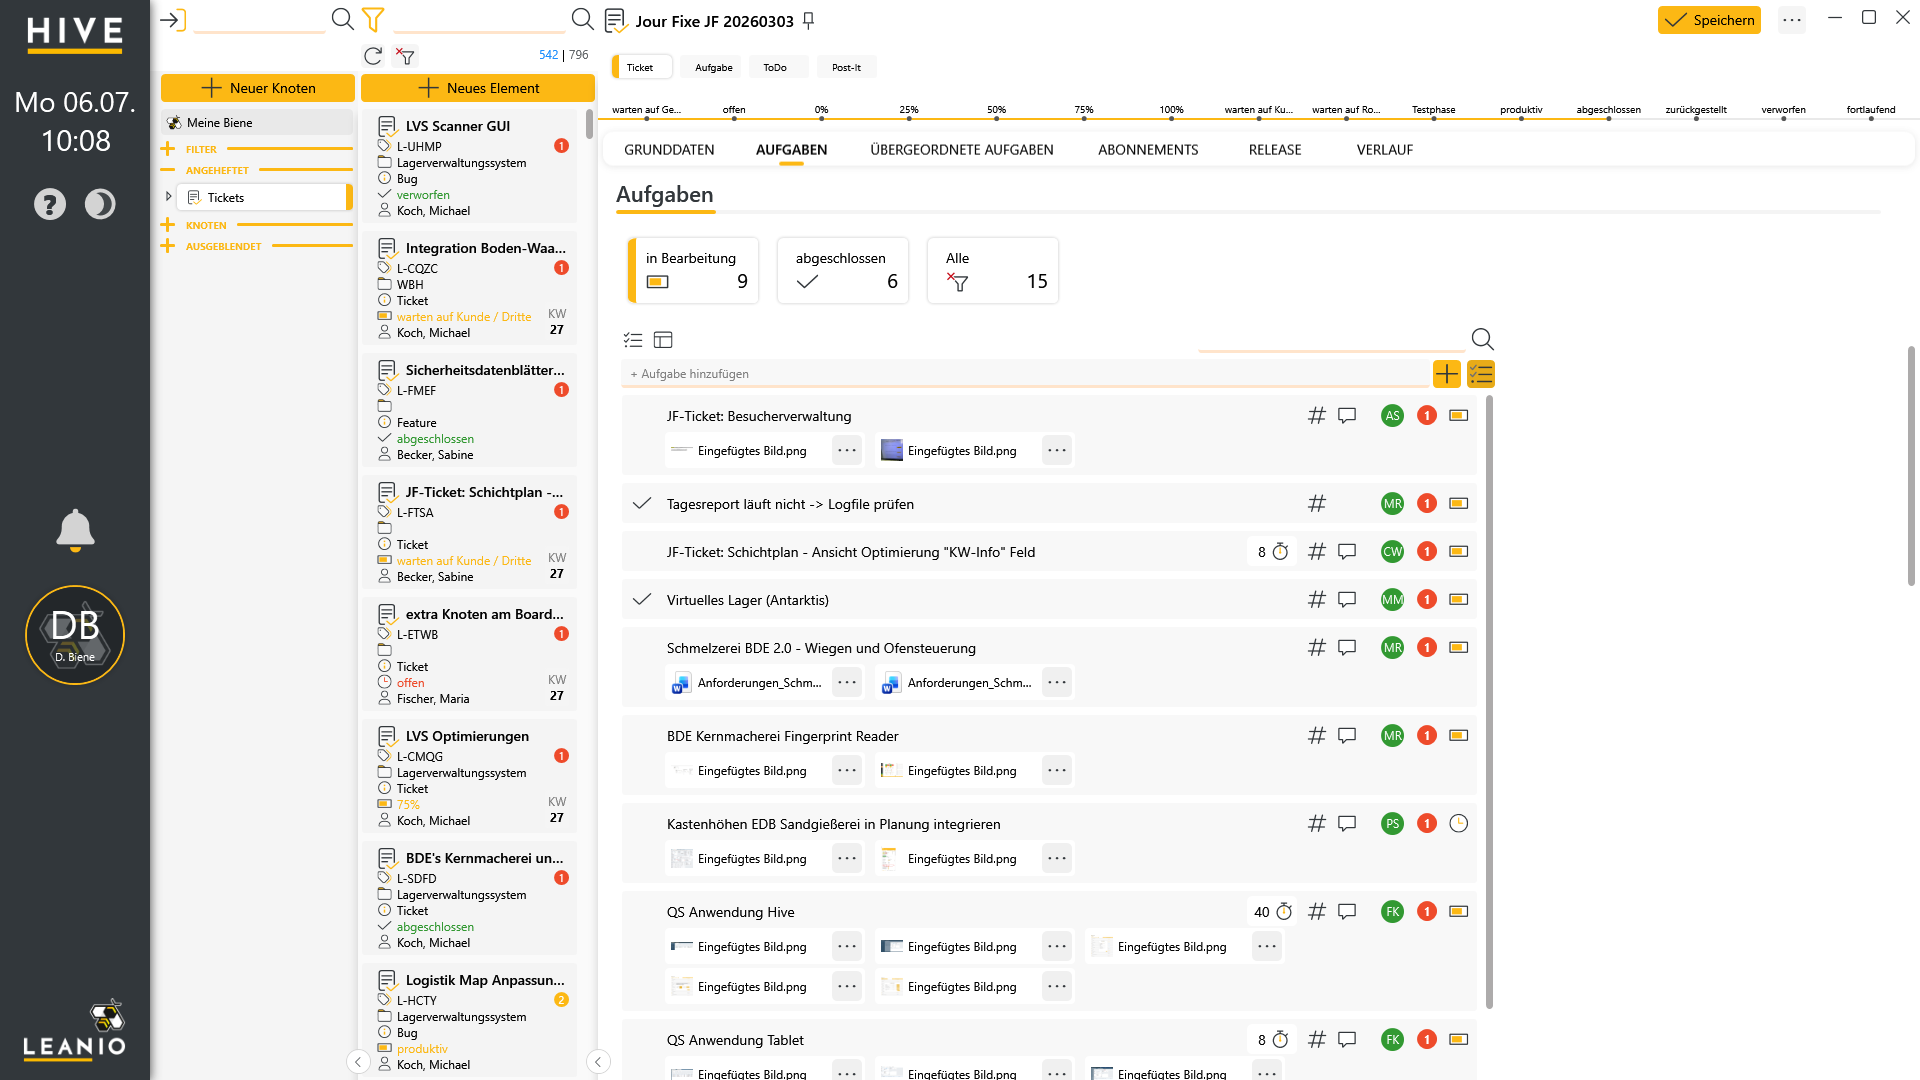Switch to board layout view icon
Image resolution: width=1920 pixels, height=1080 pixels.
pyautogui.click(x=663, y=340)
